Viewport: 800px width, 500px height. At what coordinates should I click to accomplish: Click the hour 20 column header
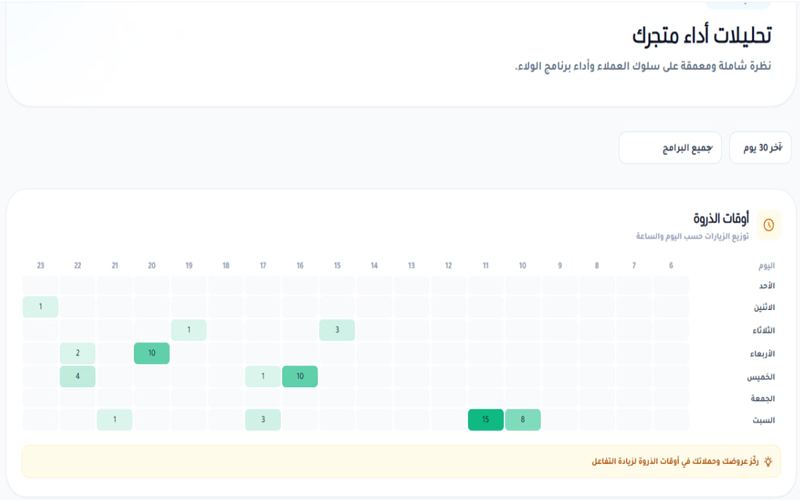click(x=152, y=265)
